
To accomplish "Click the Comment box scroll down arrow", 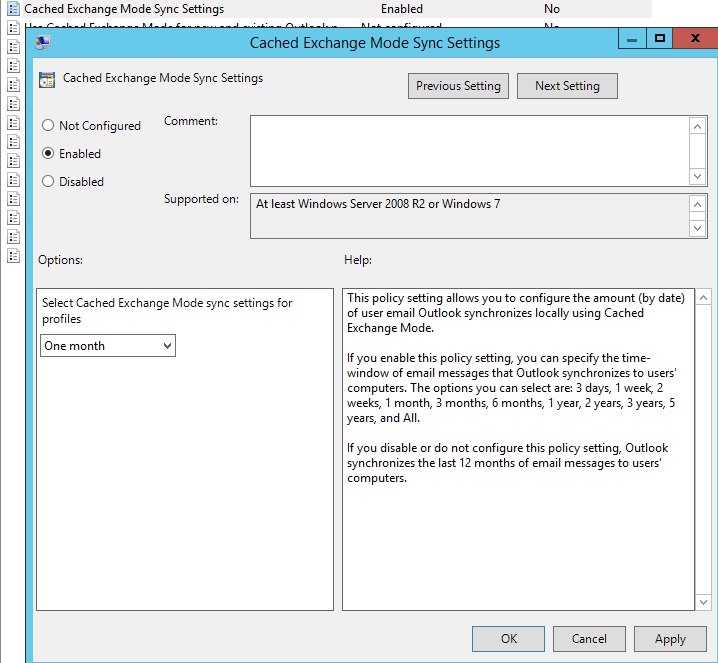I will click(697, 176).
